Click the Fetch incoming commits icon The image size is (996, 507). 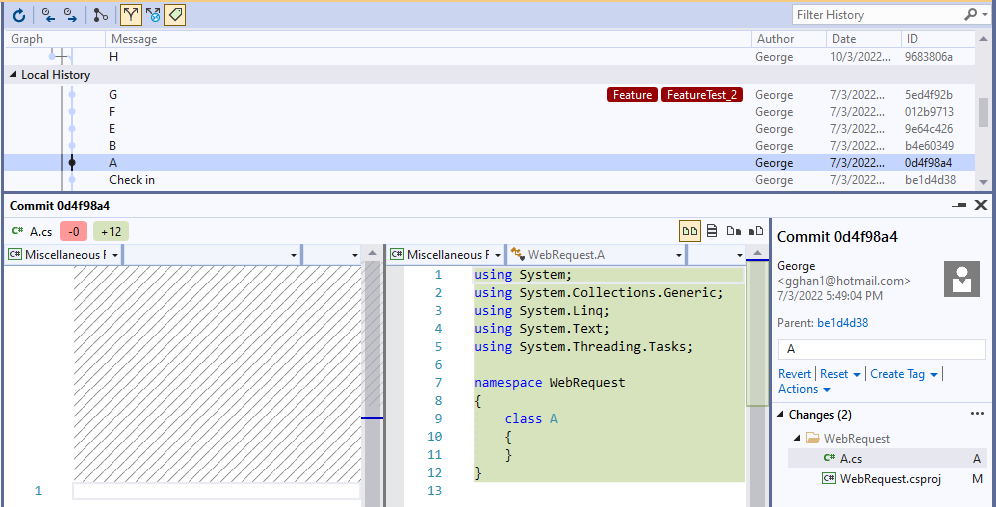point(47,15)
